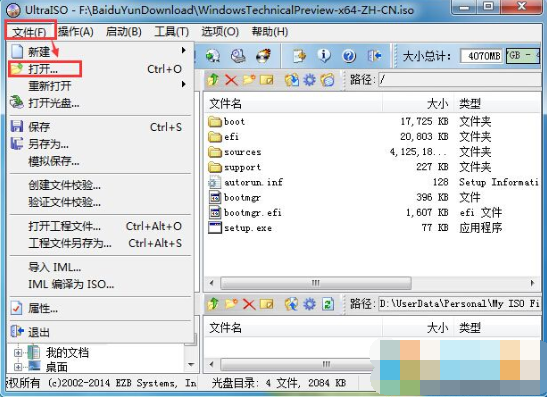Choose 打开... from the file menu

click(x=100, y=69)
